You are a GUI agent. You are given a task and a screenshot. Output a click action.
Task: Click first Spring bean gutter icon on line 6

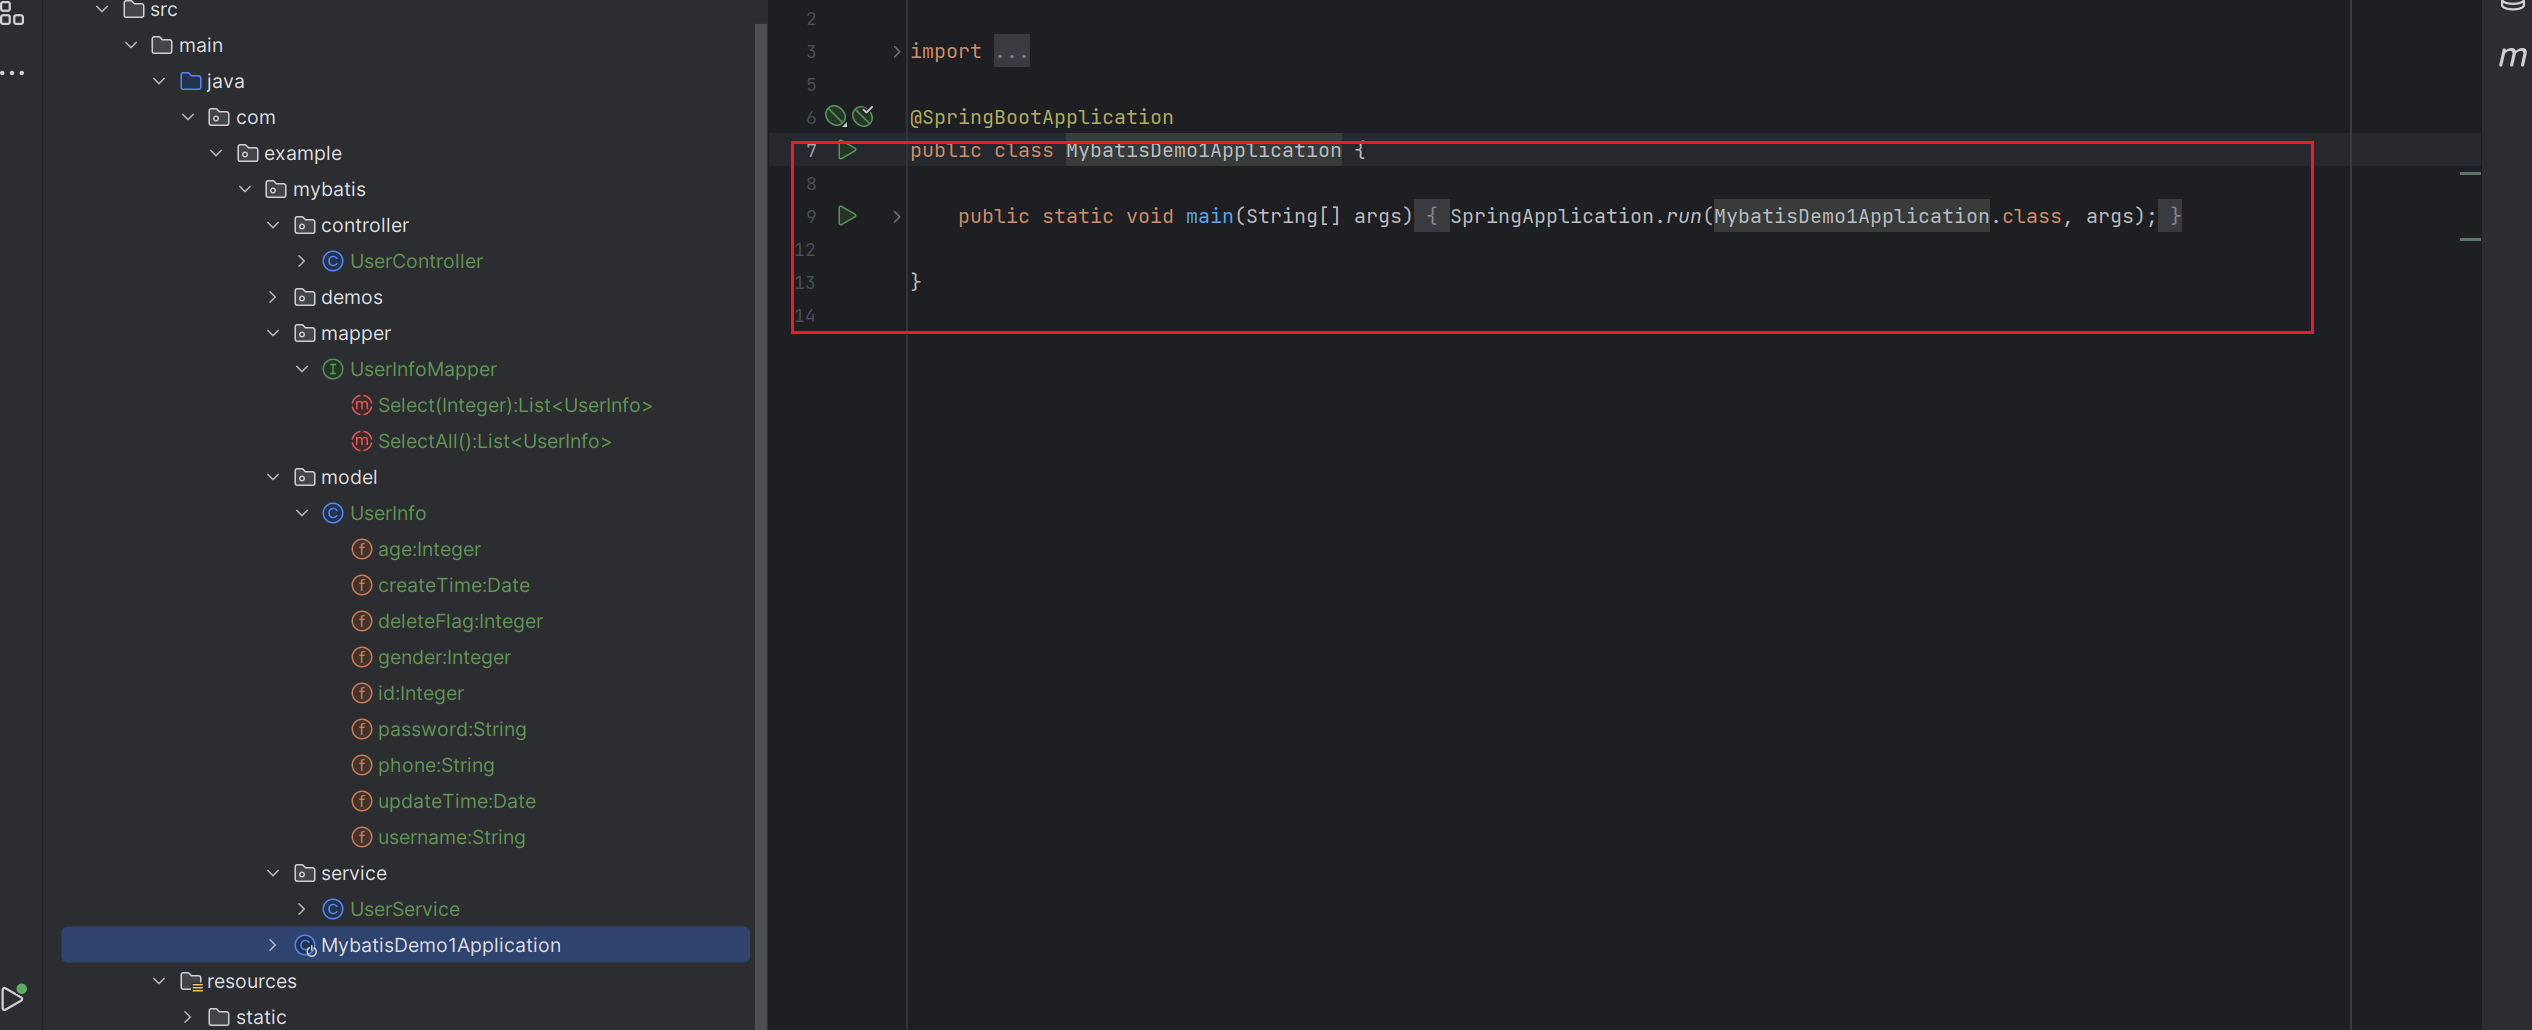pyautogui.click(x=836, y=117)
